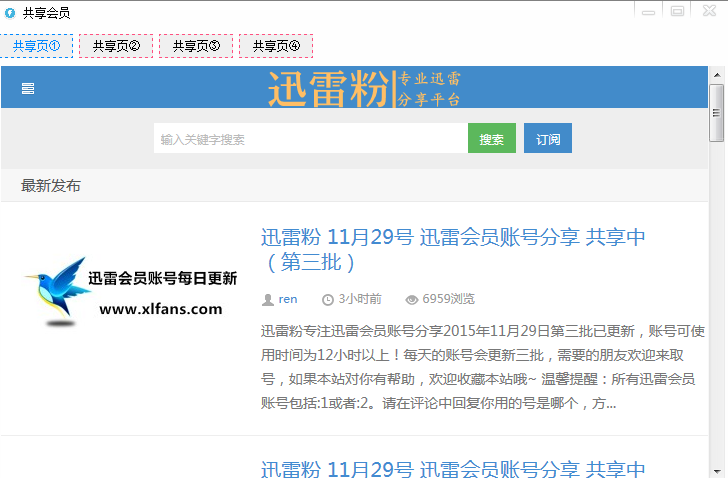
Task: Switch to 共享页① tab
Action: pos(37,46)
